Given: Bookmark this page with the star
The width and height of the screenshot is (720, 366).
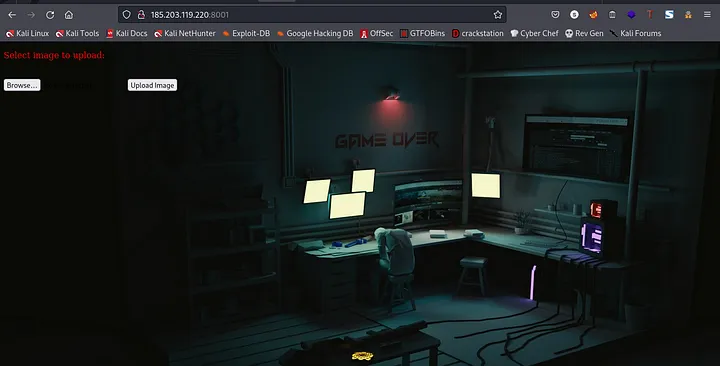Looking at the screenshot, I should click(x=498, y=15).
